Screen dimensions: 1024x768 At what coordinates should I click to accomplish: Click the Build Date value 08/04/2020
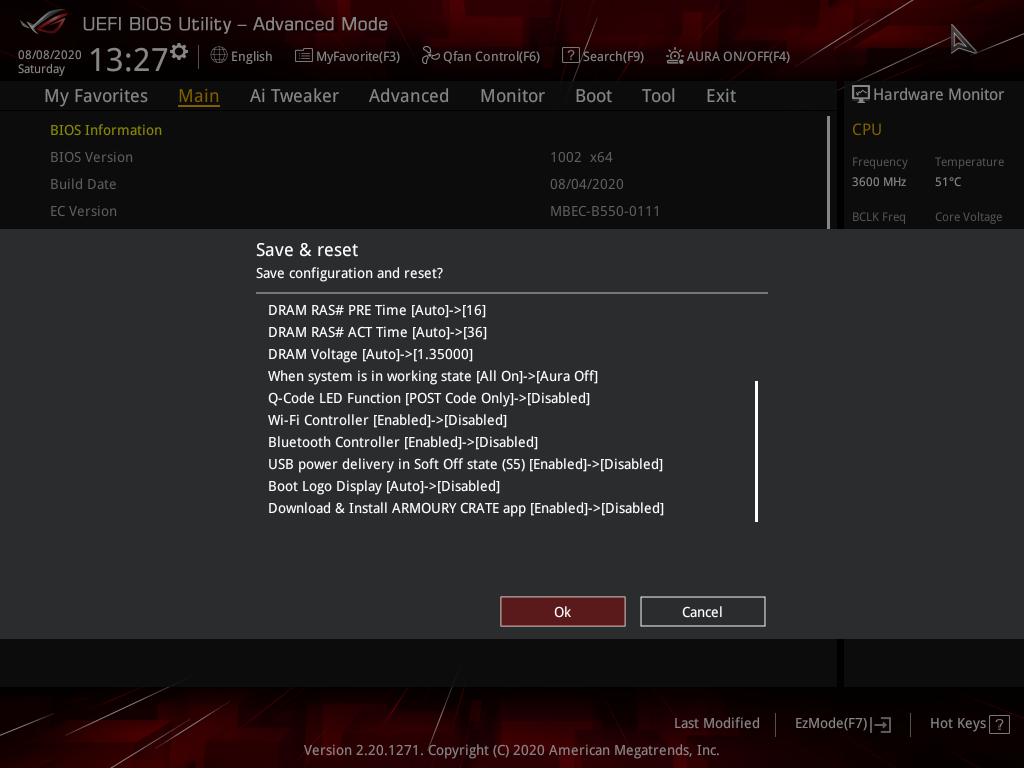(x=586, y=184)
